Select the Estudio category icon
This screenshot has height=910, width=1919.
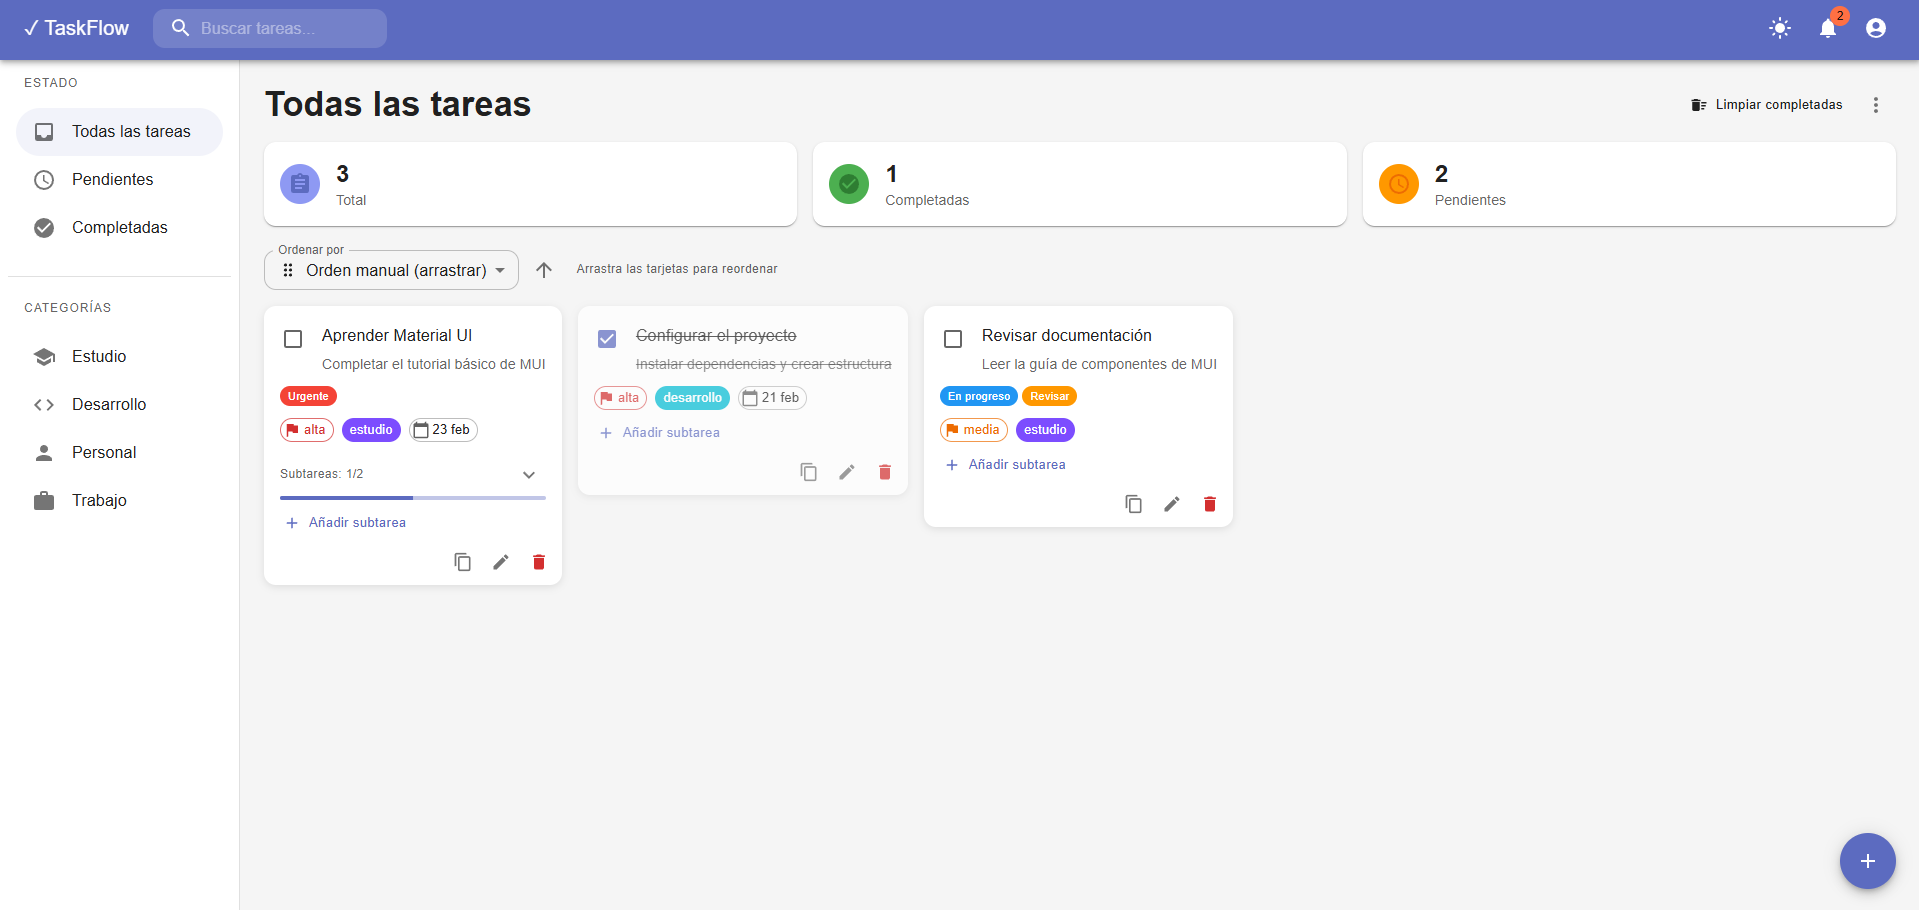[44, 356]
